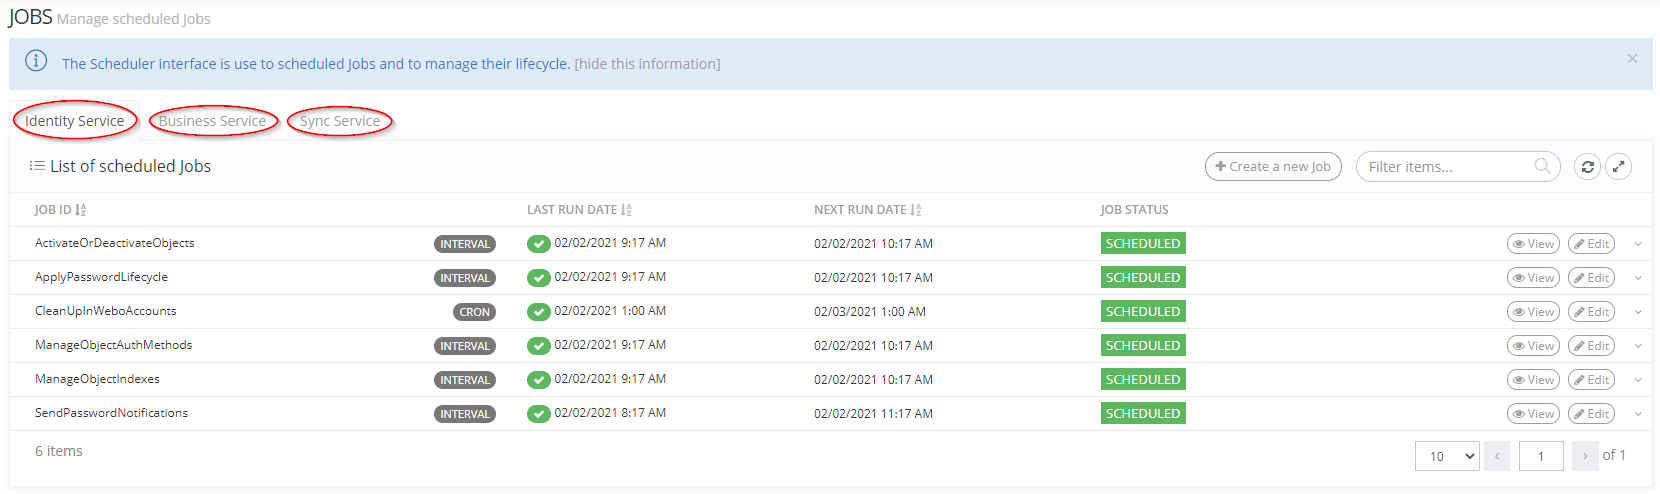
Task: Click green success check for CleanUpInWeboAccounts
Action: [x=539, y=312]
